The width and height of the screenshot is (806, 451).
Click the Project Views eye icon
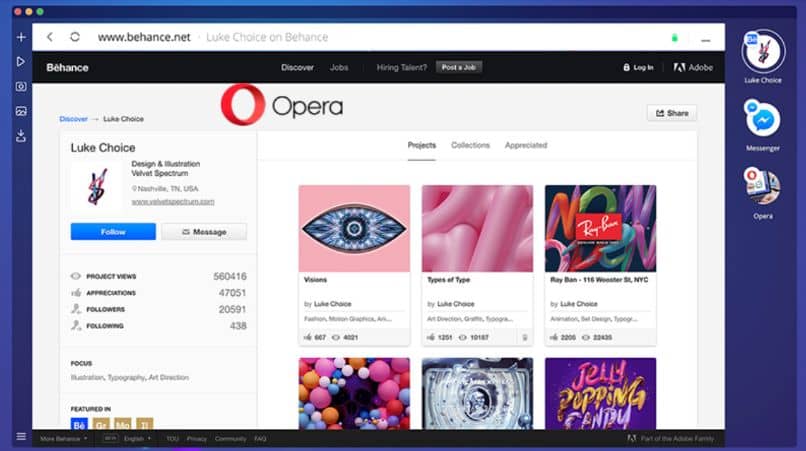coord(76,276)
